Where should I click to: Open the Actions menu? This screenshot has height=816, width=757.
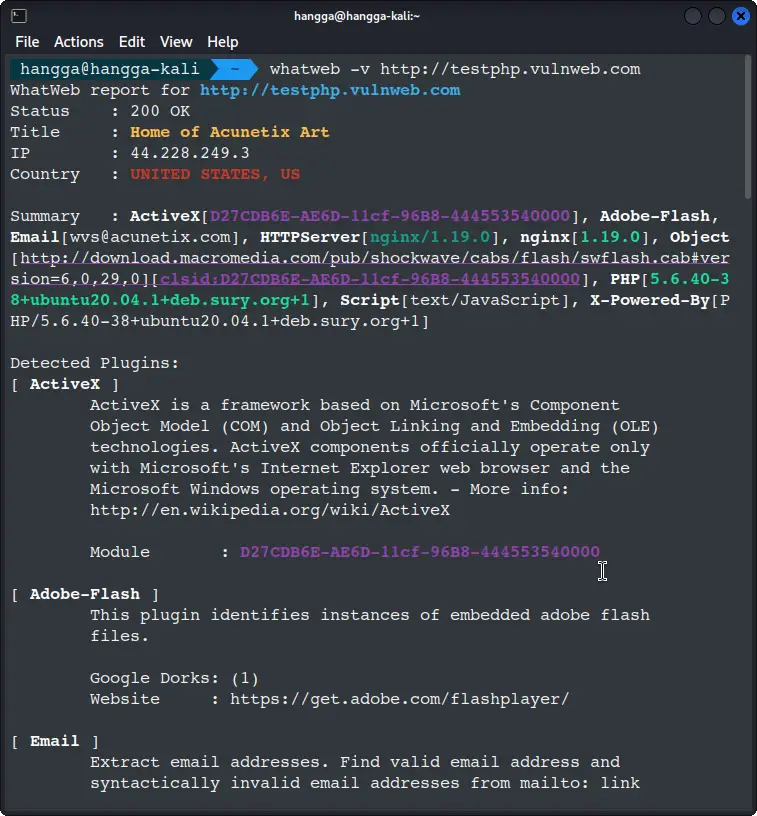pyautogui.click(x=78, y=42)
